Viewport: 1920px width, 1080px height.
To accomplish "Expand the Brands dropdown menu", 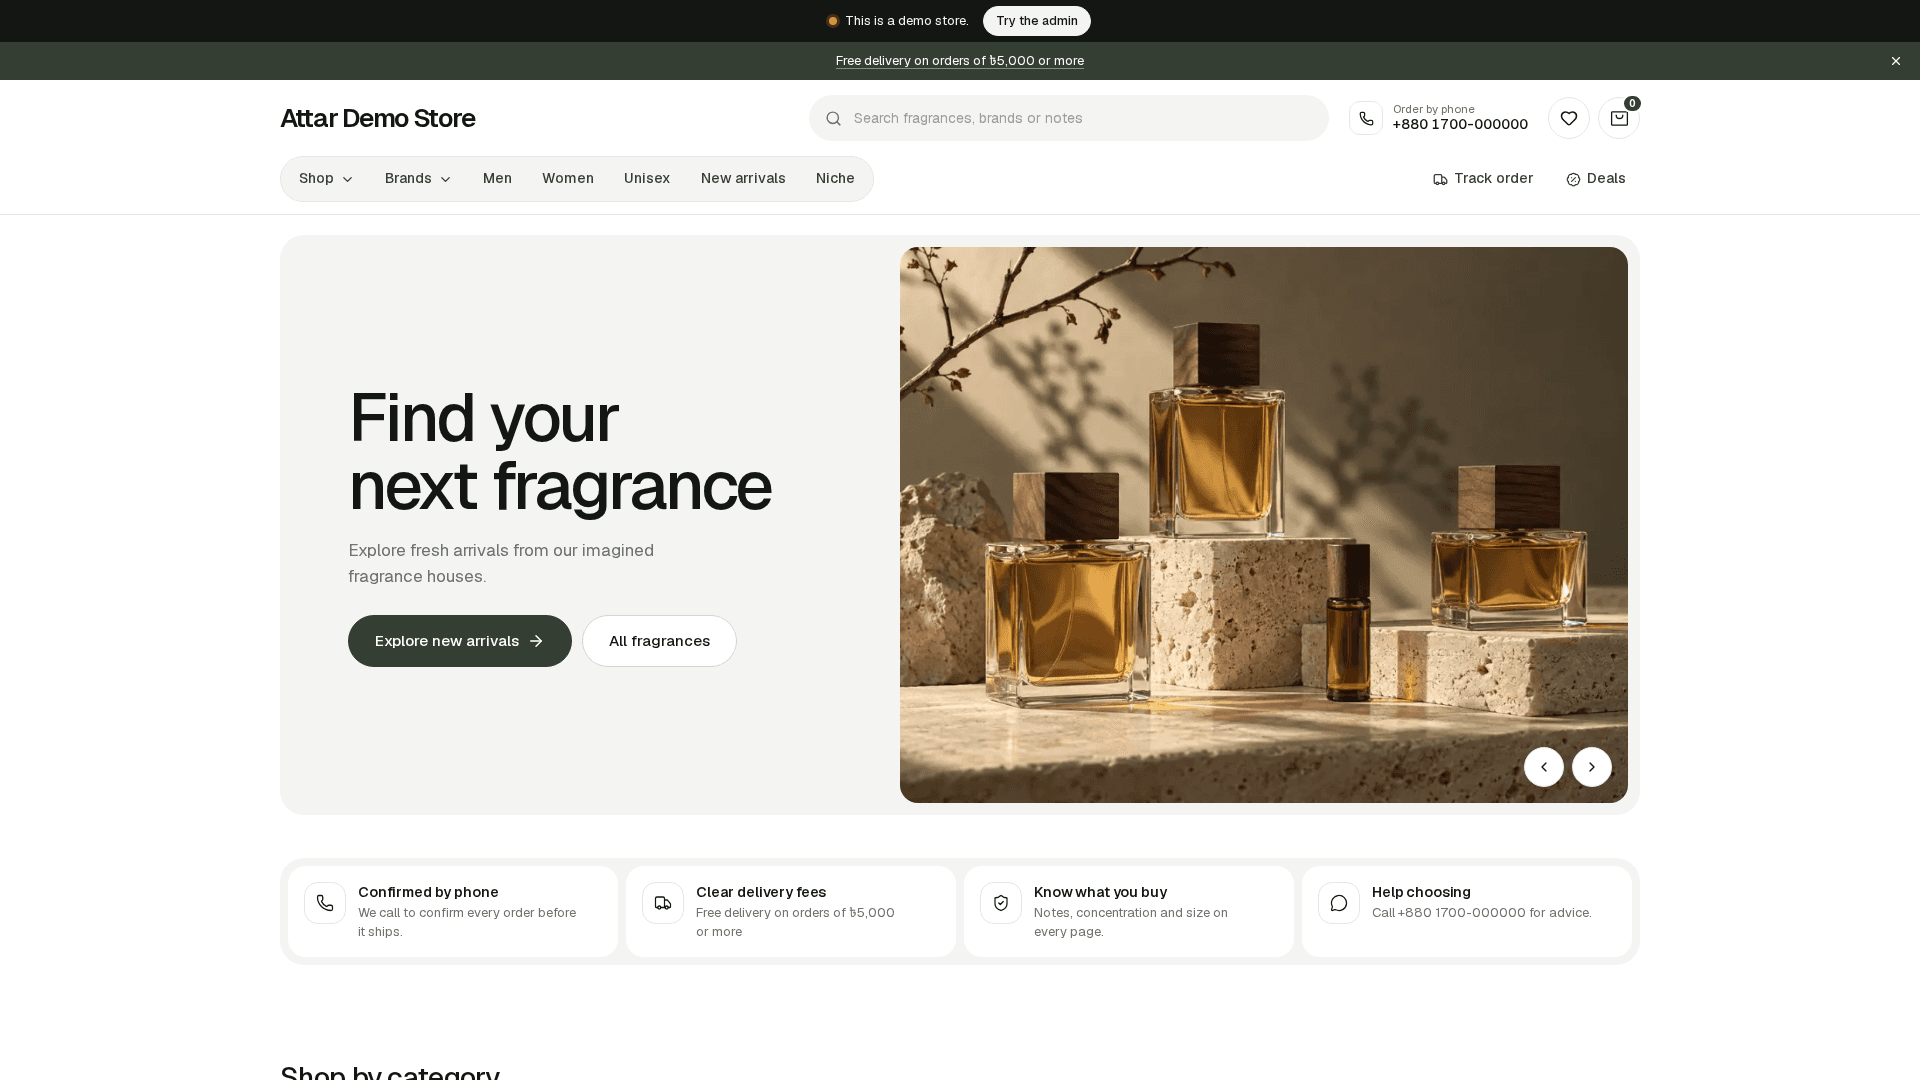I will tap(418, 179).
